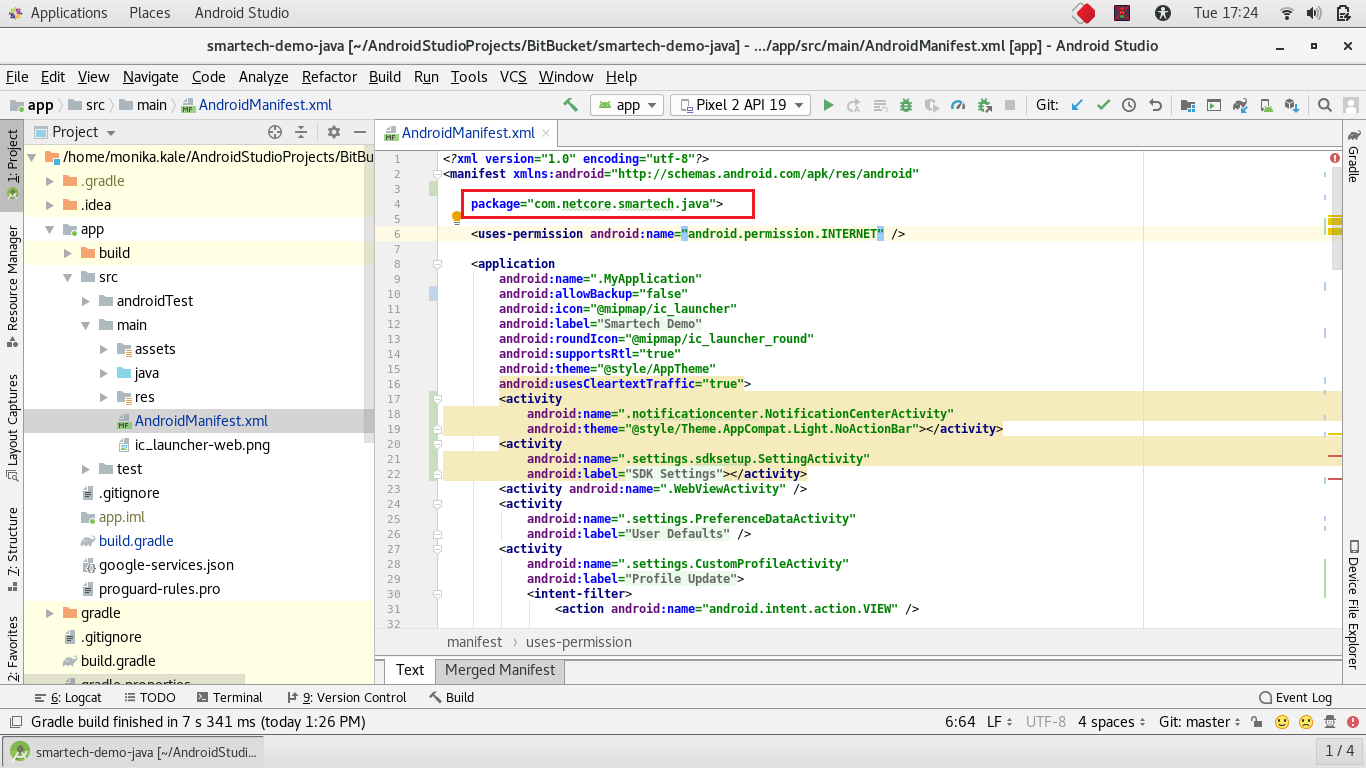1366x768 pixels.
Task: Click the red error indicator at editor top-right
Action: click(x=1335, y=158)
